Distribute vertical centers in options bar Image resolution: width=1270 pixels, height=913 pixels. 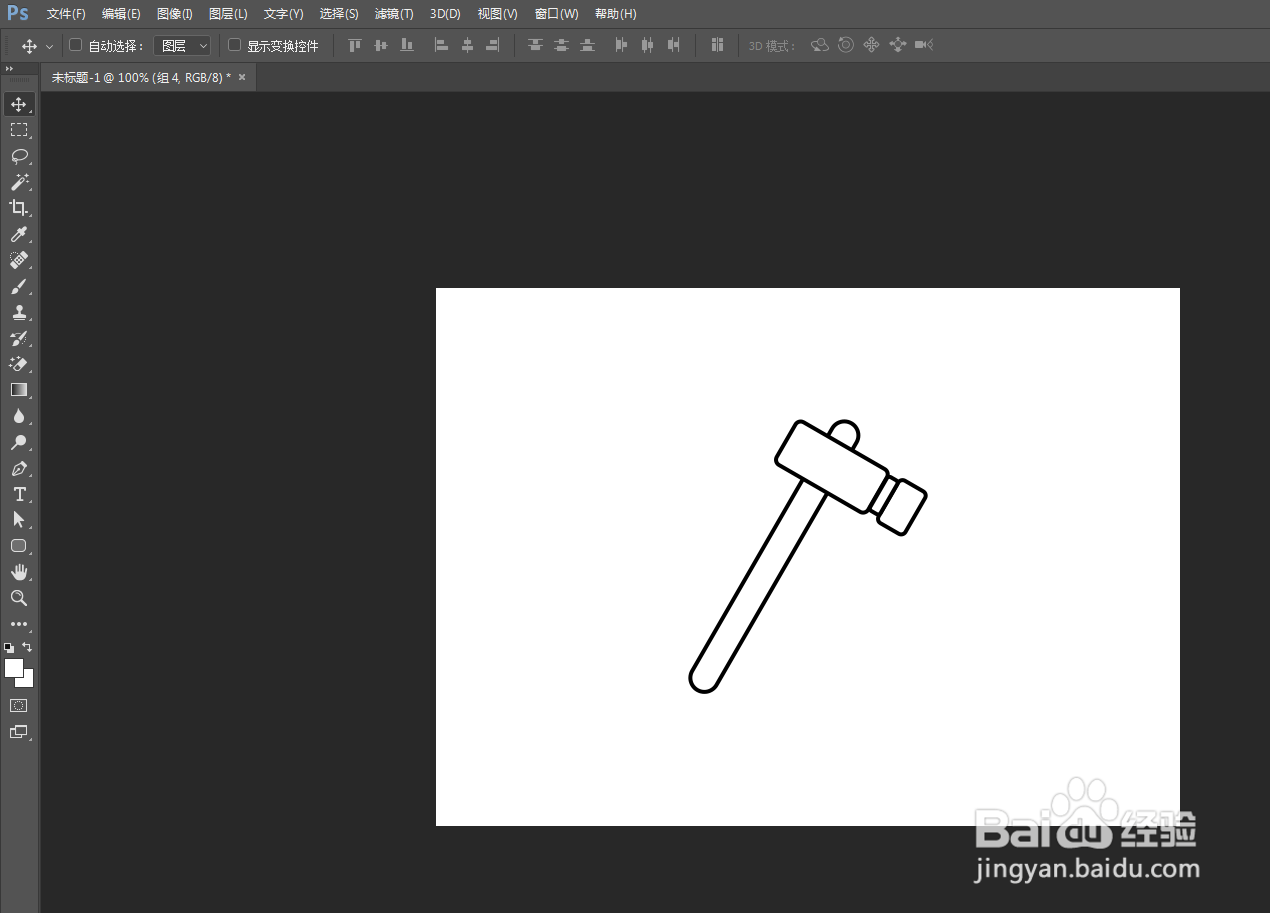pyautogui.click(x=561, y=45)
